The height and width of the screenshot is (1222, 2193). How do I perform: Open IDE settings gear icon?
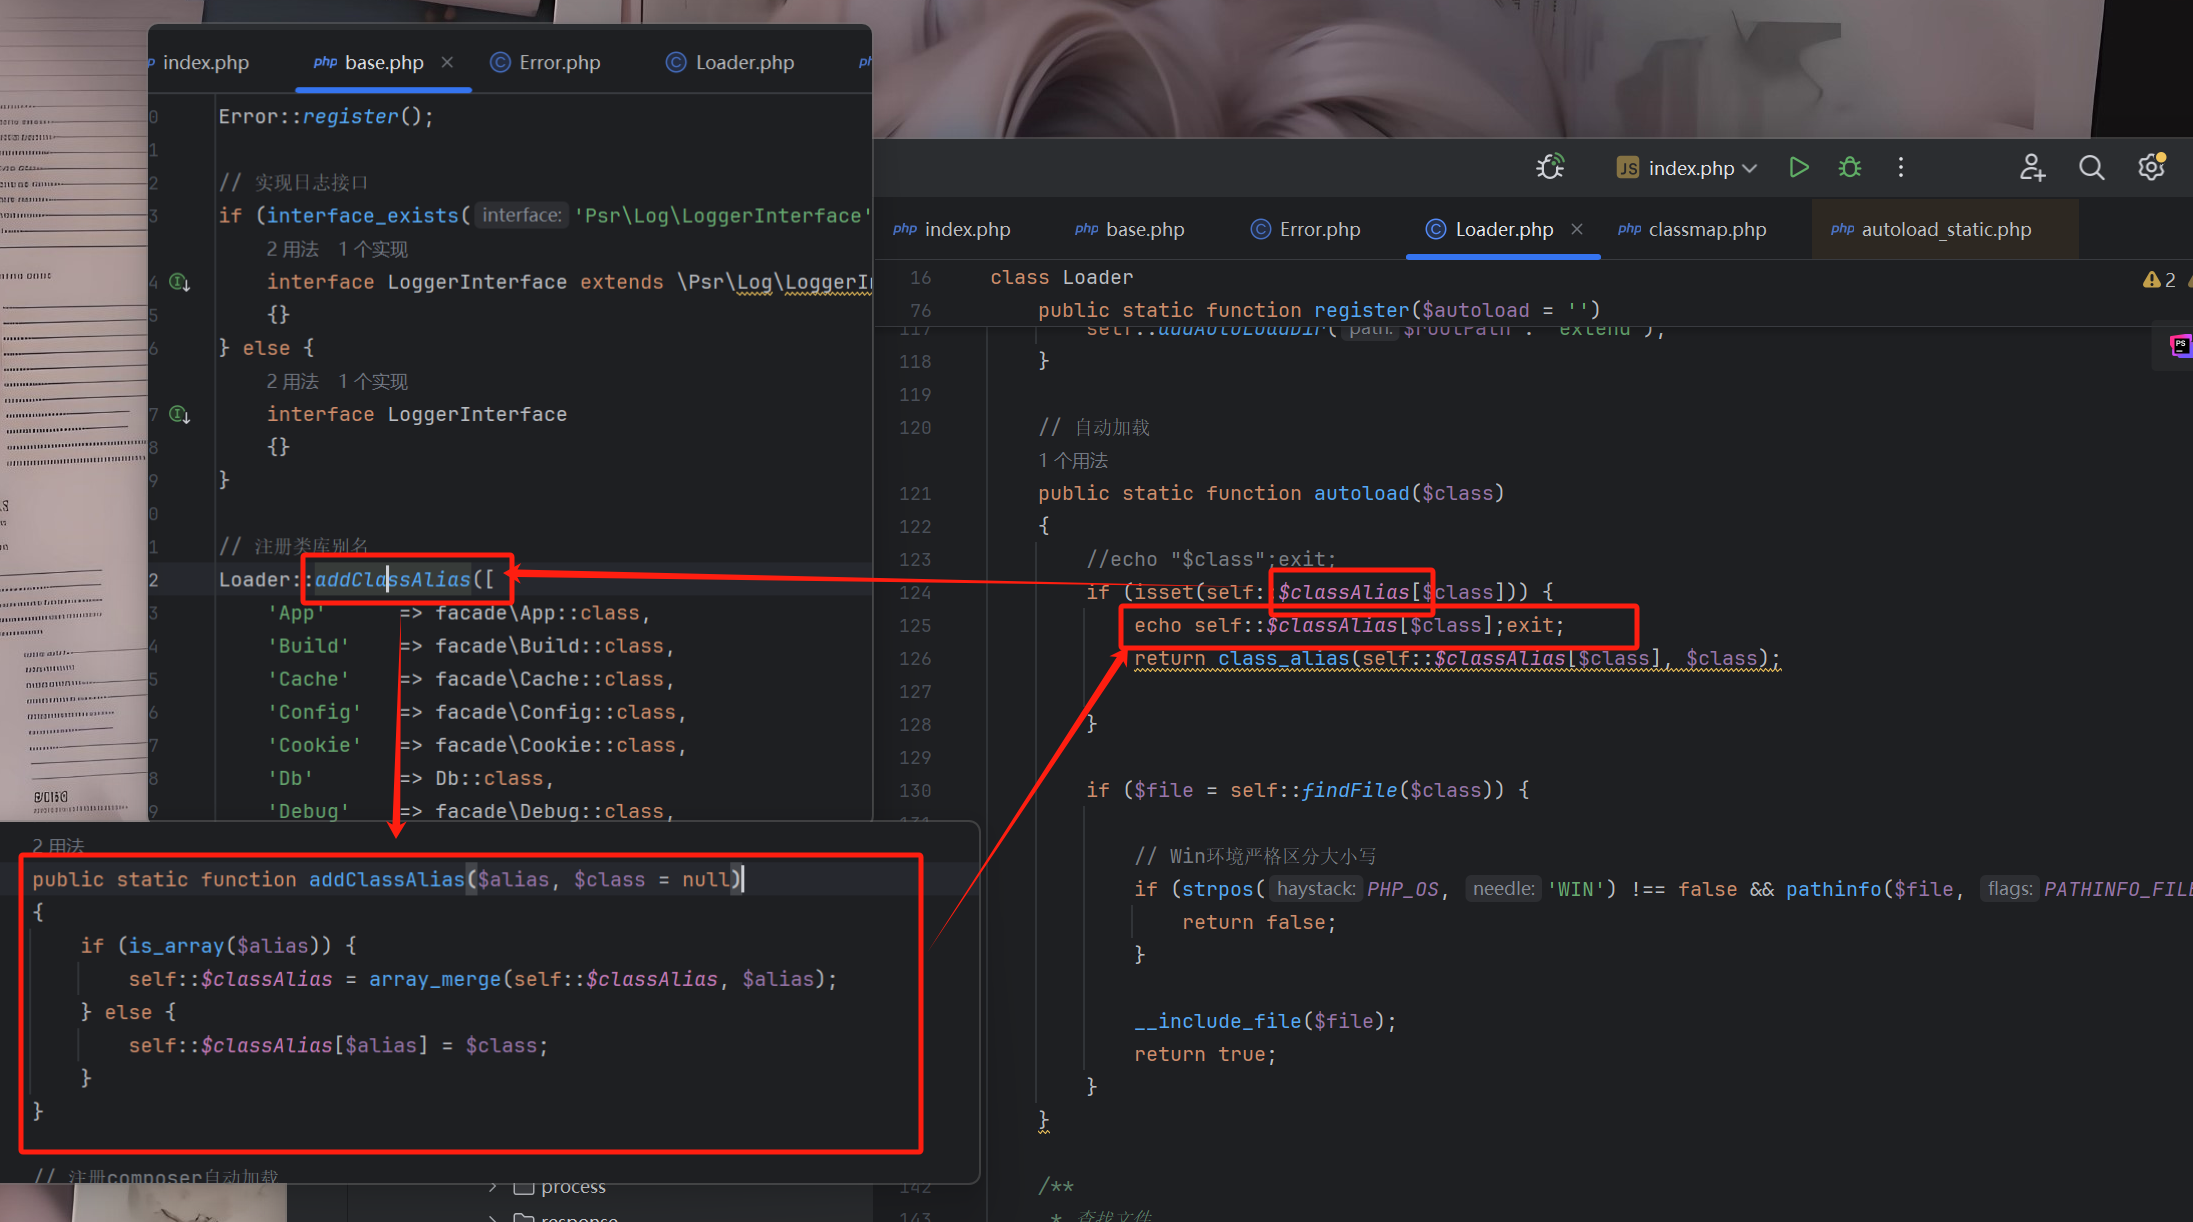coord(2150,167)
